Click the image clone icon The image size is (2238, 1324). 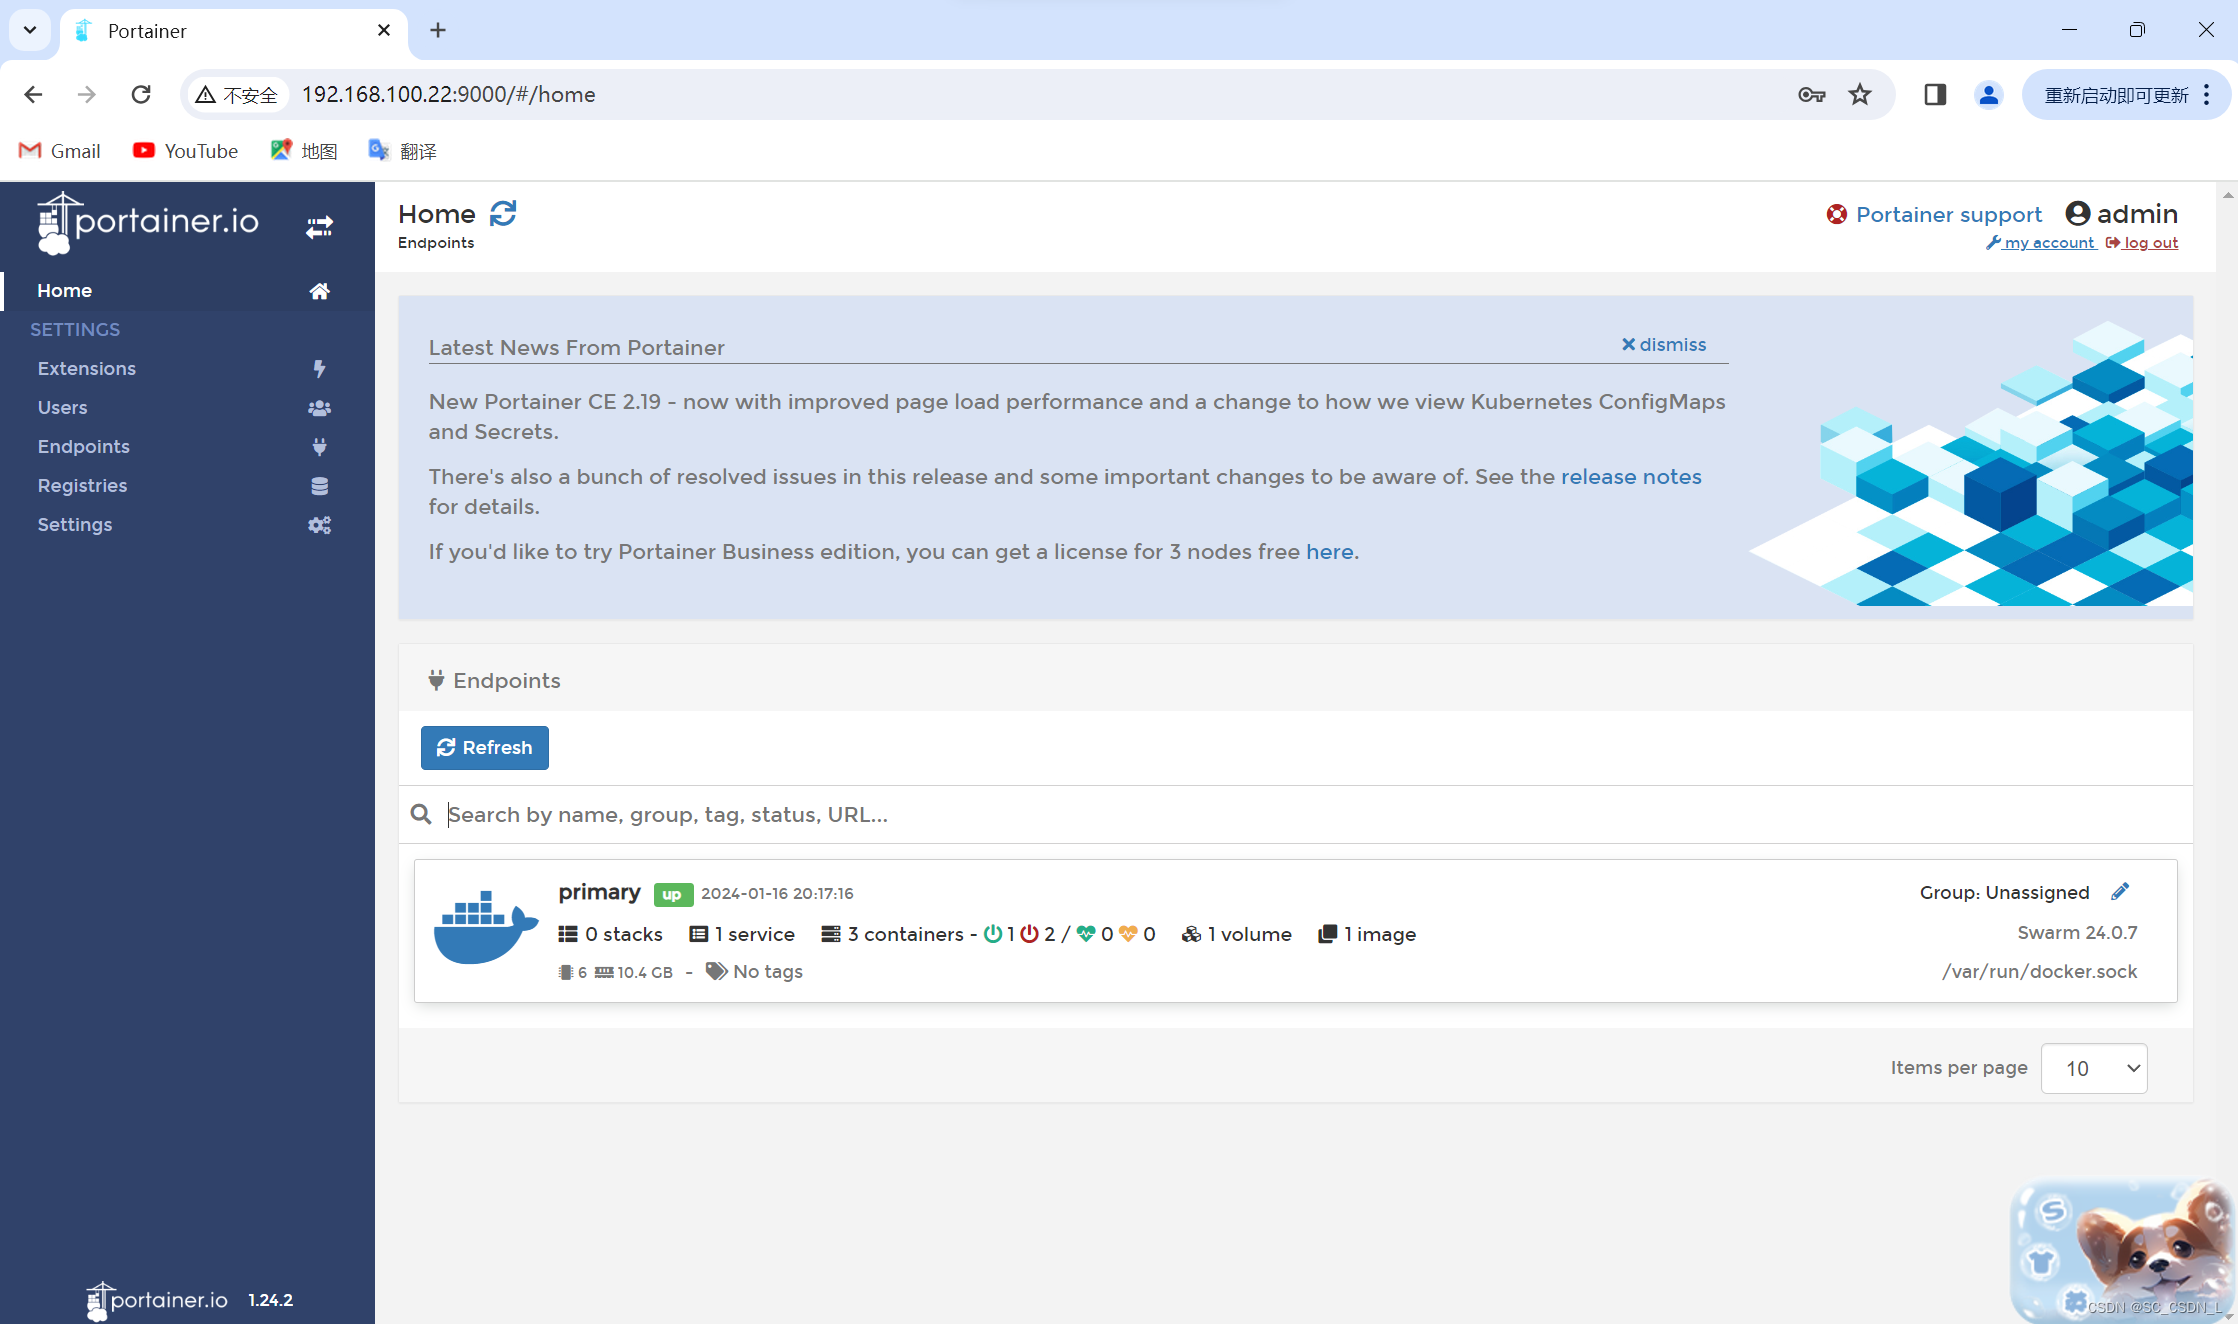(x=1327, y=934)
